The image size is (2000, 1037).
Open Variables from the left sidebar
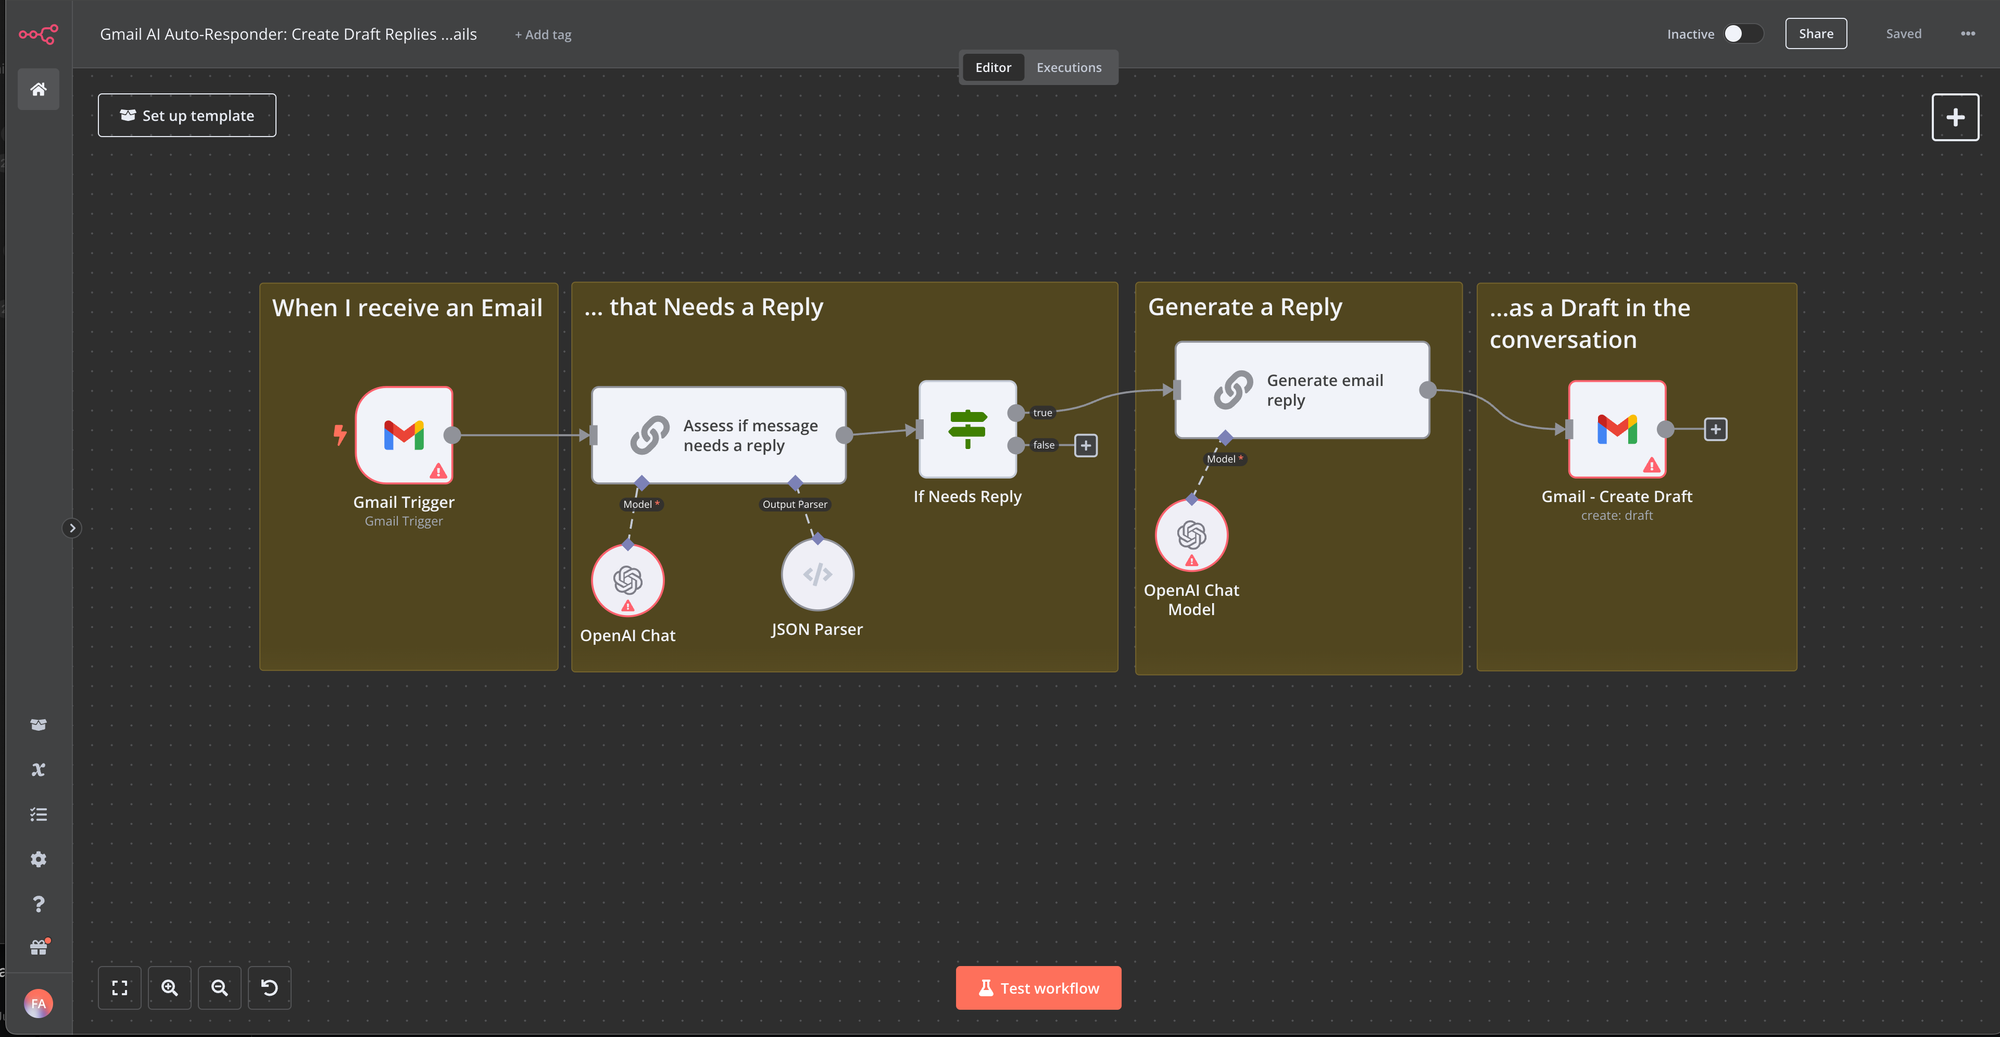coord(38,769)
